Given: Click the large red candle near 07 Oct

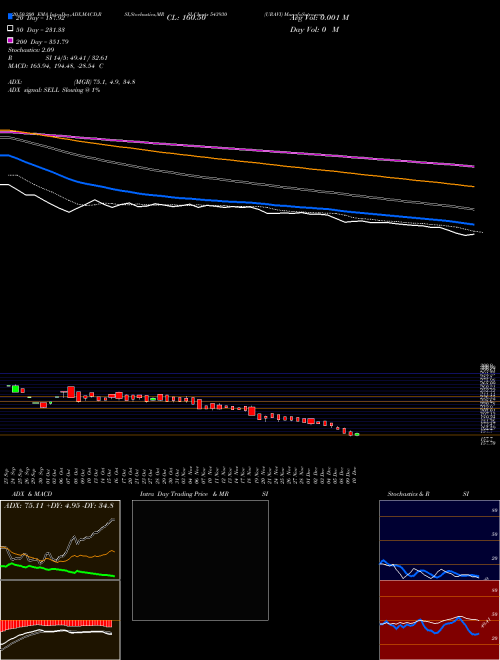Looking at the screenshot, I should 71,392.
